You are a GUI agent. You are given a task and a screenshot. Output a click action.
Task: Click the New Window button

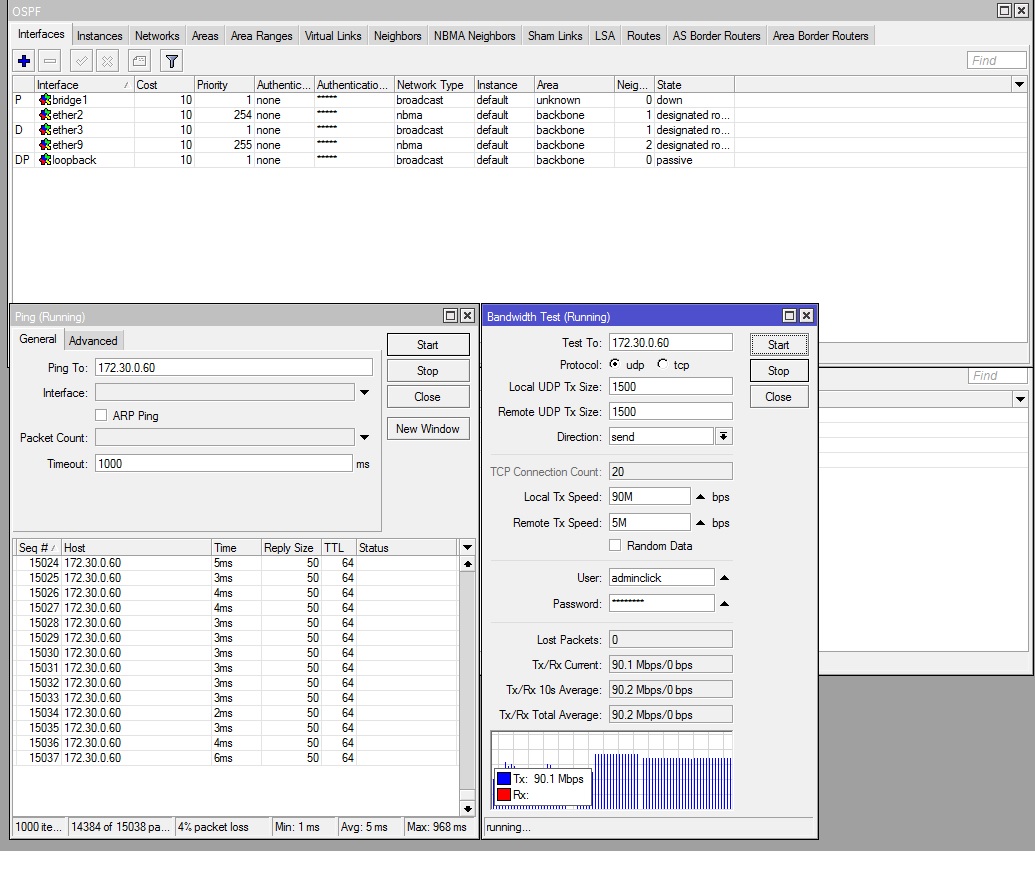pyautogui.click(x=427, y=429)
